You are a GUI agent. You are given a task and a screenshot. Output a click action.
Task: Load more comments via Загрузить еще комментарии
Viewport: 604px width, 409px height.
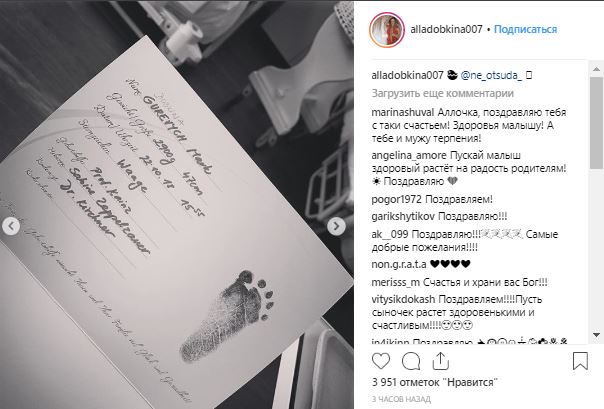pyautogui.click(x=443, y=94)
